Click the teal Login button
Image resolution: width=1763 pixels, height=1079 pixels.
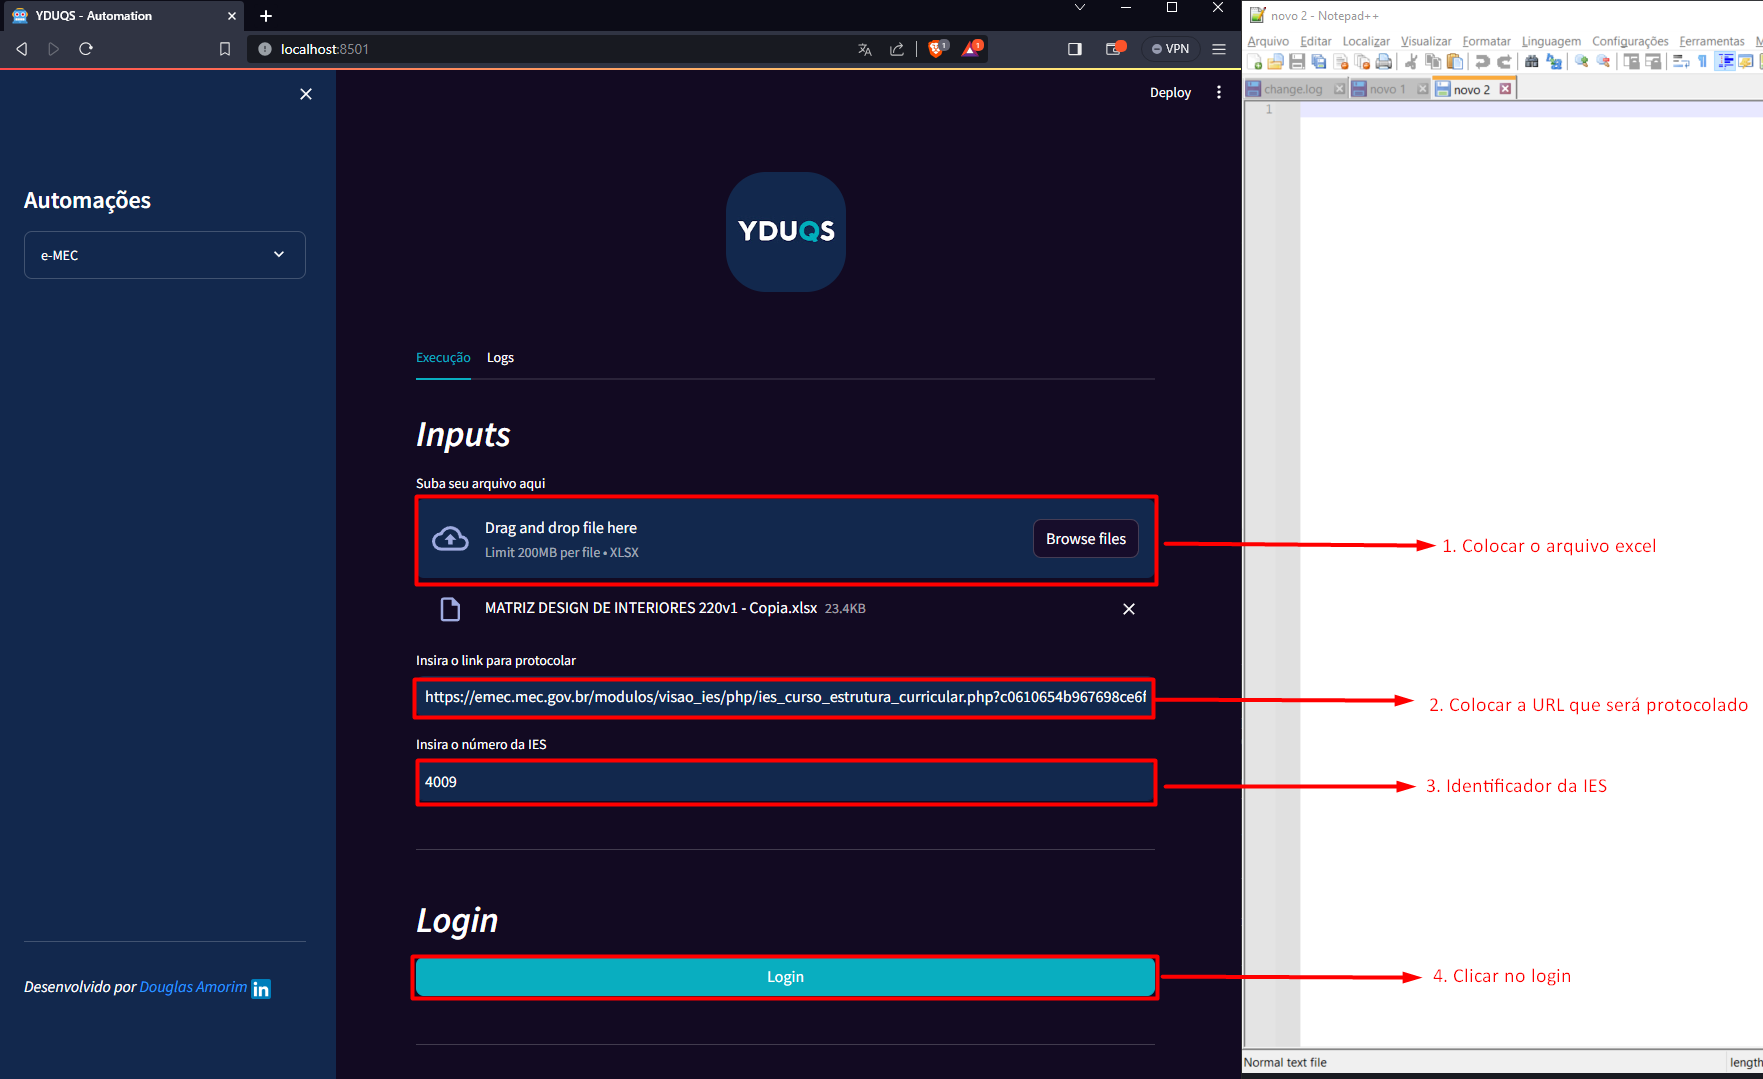click(785, 977)
